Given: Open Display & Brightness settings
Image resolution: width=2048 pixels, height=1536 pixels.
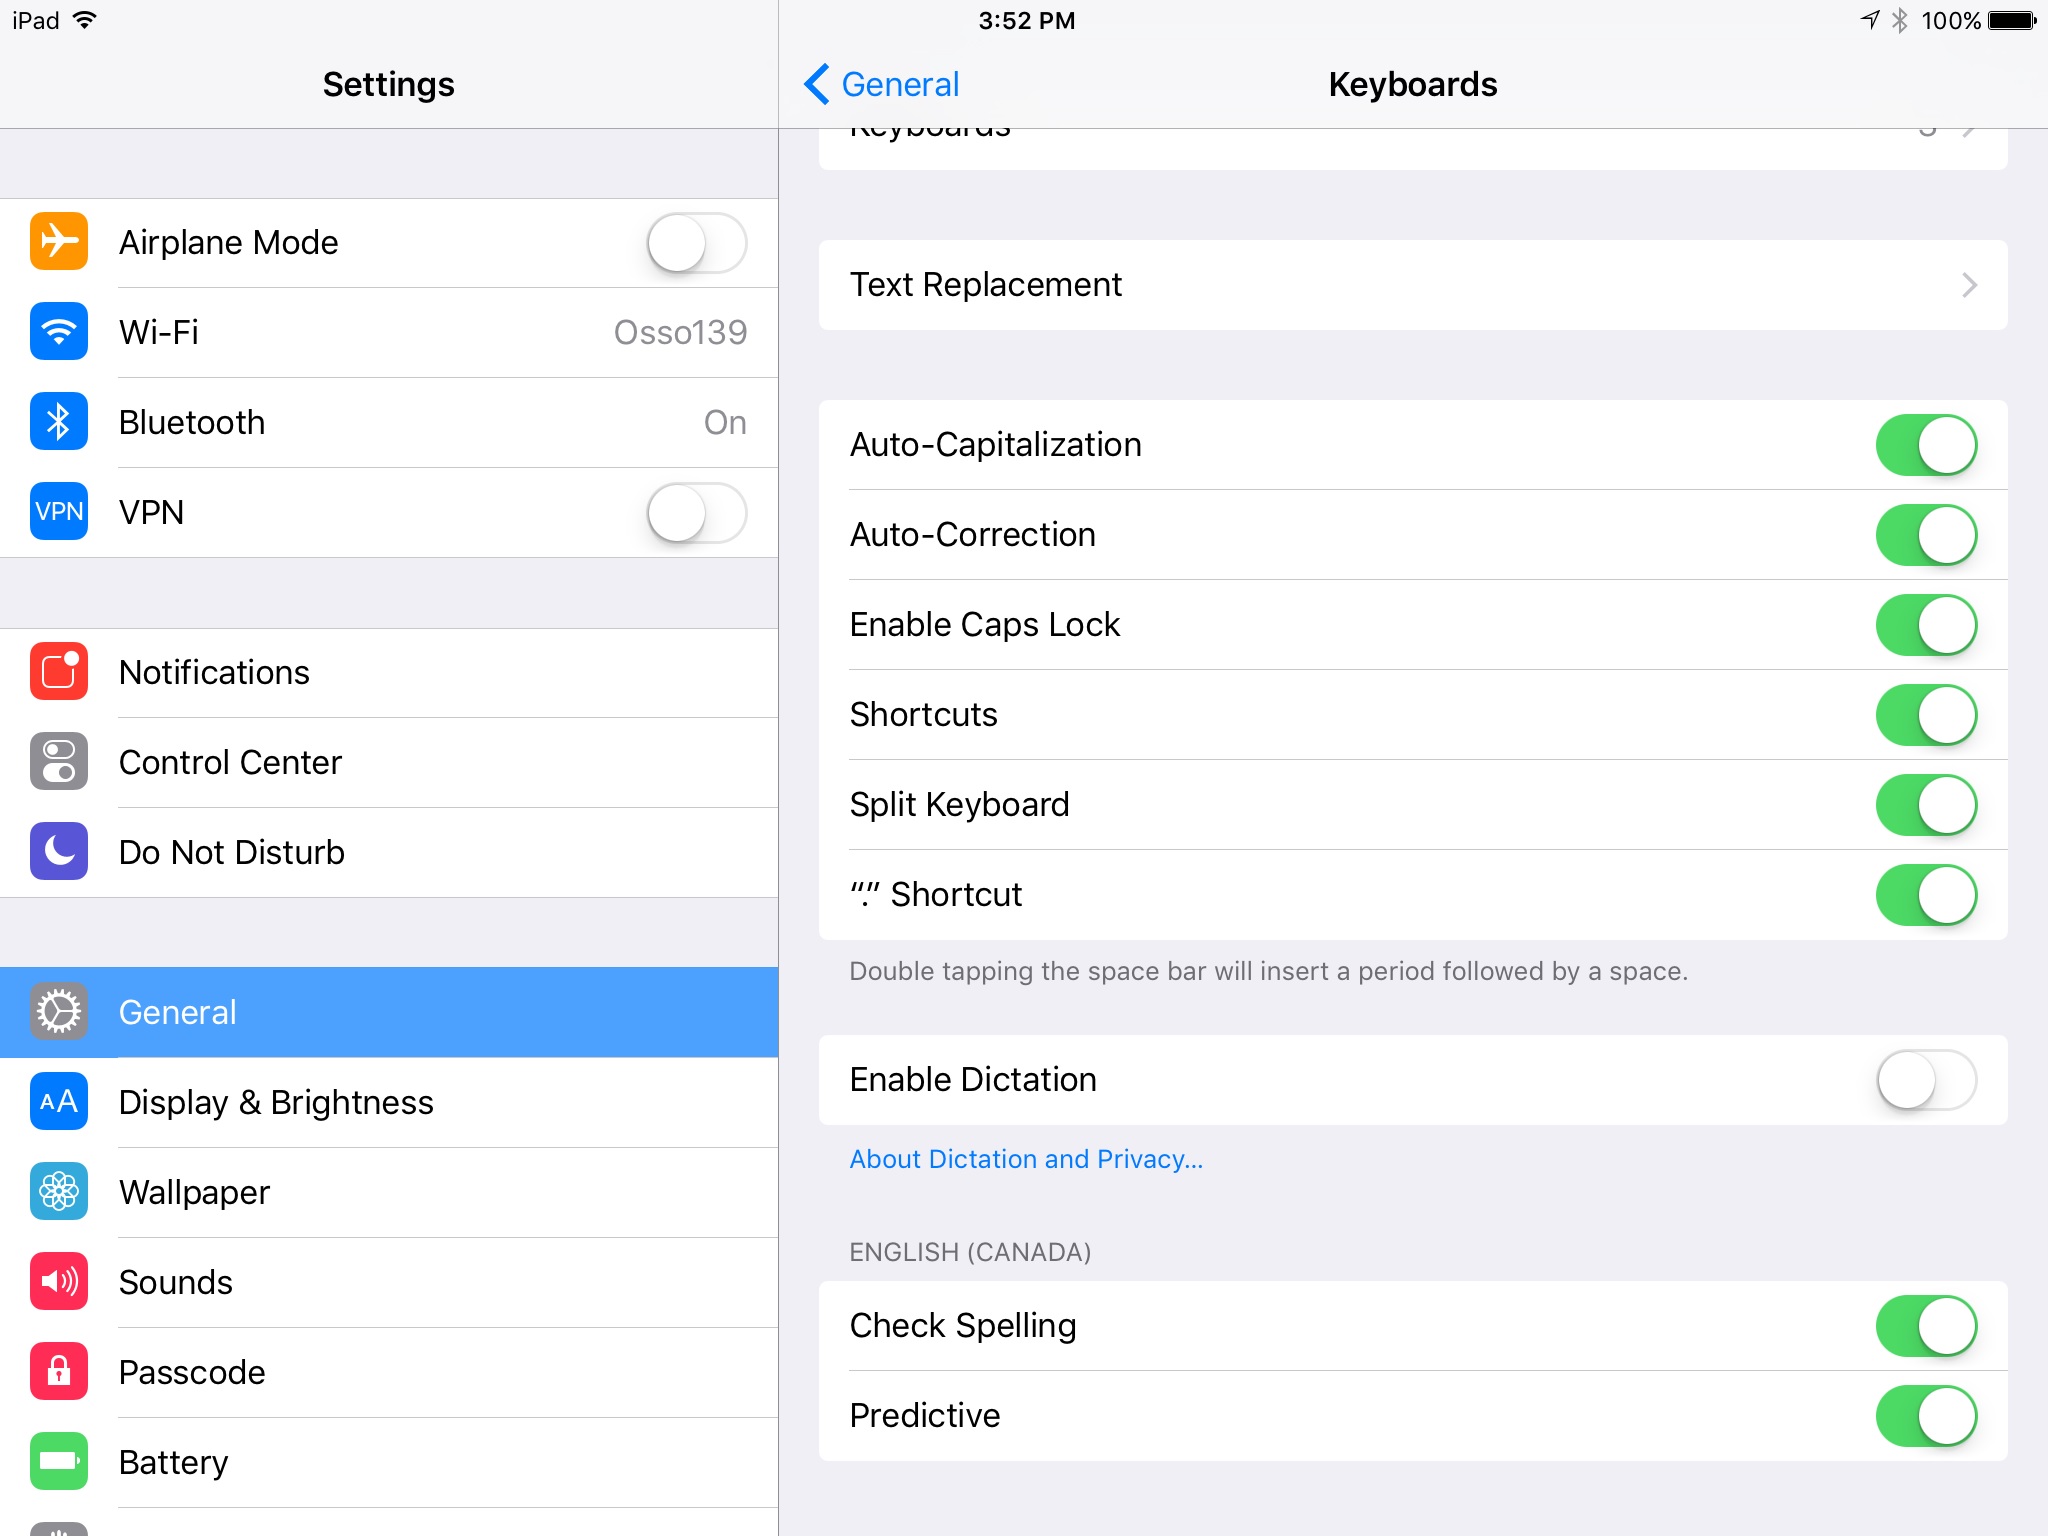Looking at the screenshot, I should [x=276, y=1102].
